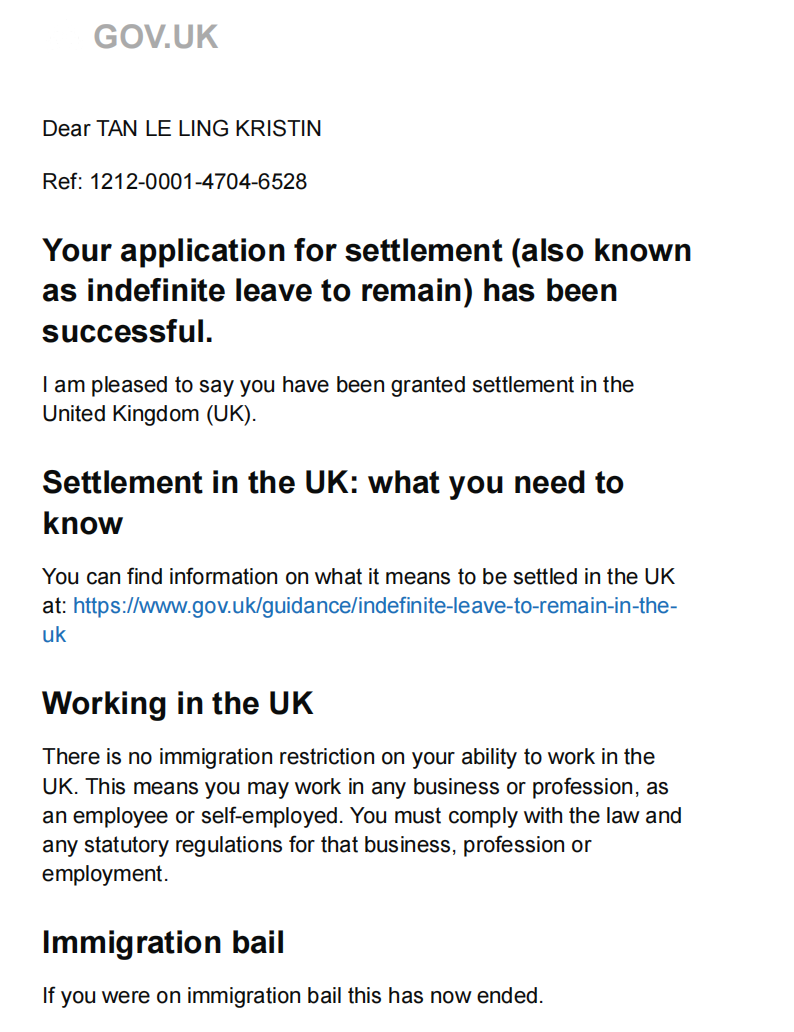Select the "Immigration bail" heading

tap(163, 942)
